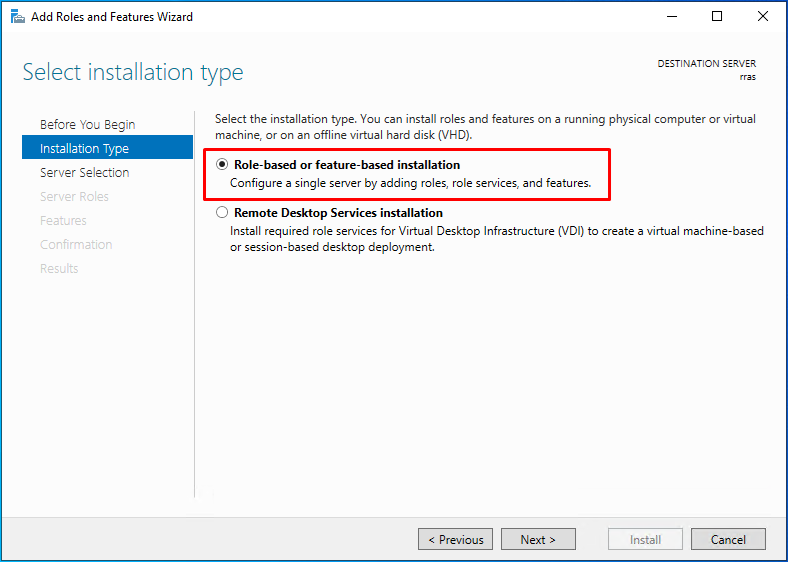788x562 pixels.
Task: Select Role-based or feature-based installation radio
Action: coord(222,164)
